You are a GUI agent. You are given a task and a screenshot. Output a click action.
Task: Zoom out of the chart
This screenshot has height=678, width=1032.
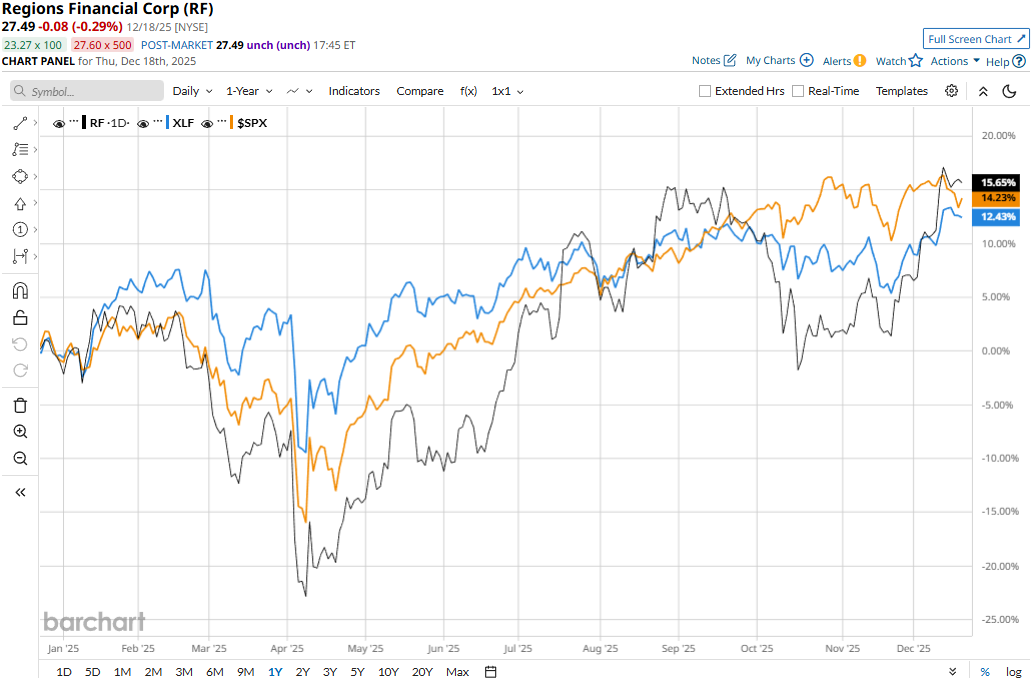click(x=20, y=458)
